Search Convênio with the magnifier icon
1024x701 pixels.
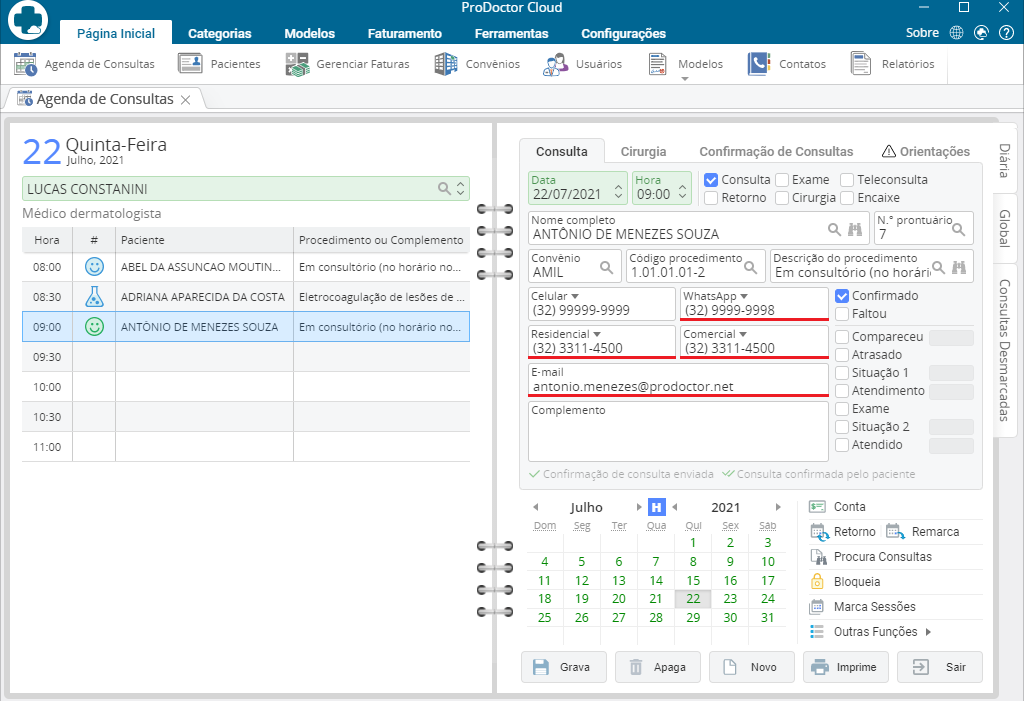click(606, 267)
